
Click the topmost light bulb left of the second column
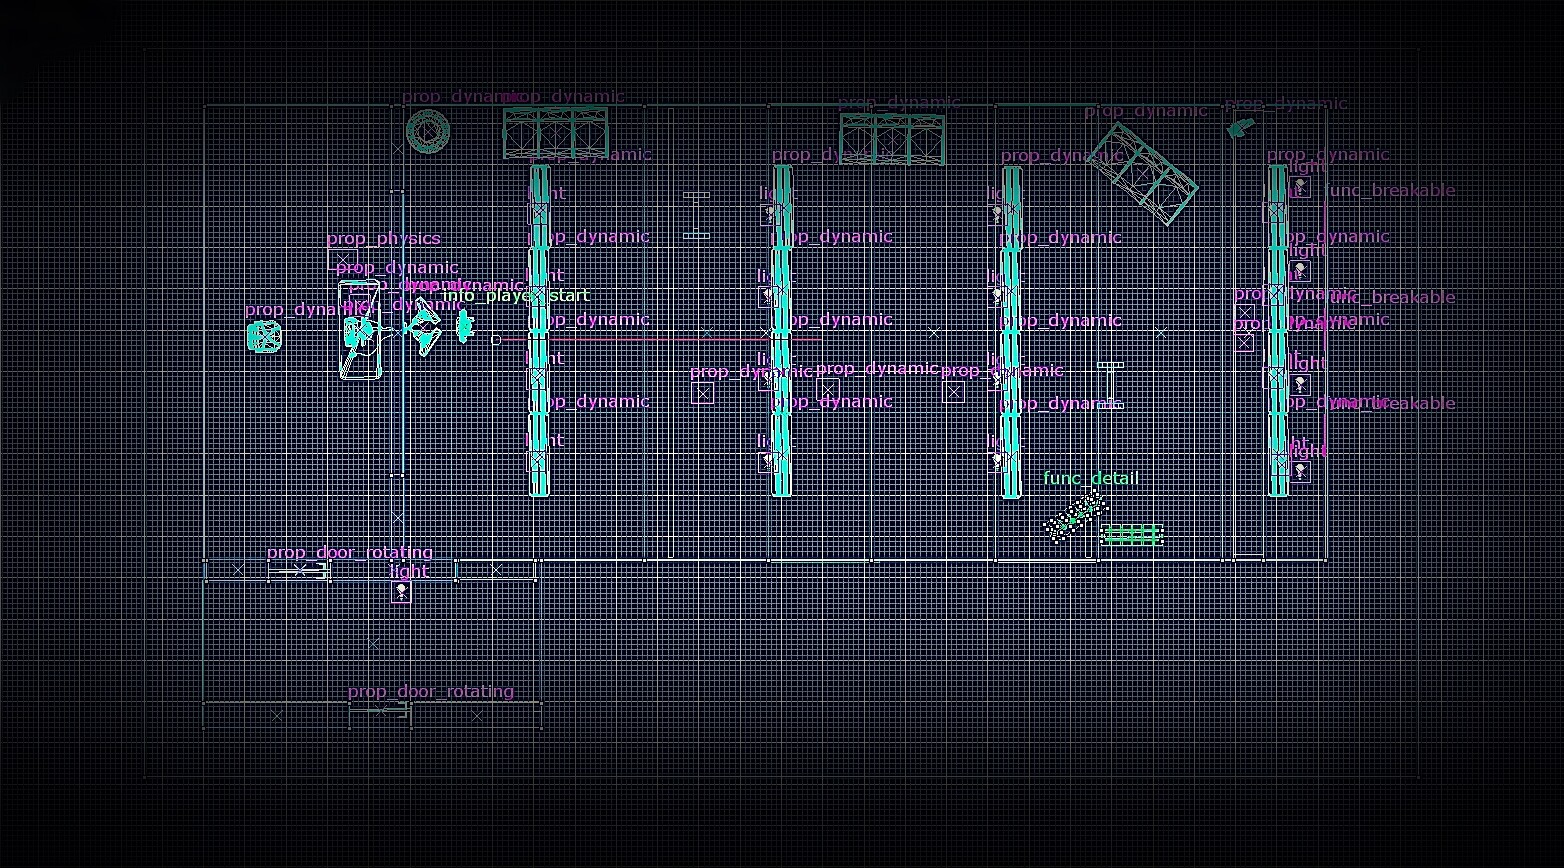pyautogui.click(x=770, y=213)
